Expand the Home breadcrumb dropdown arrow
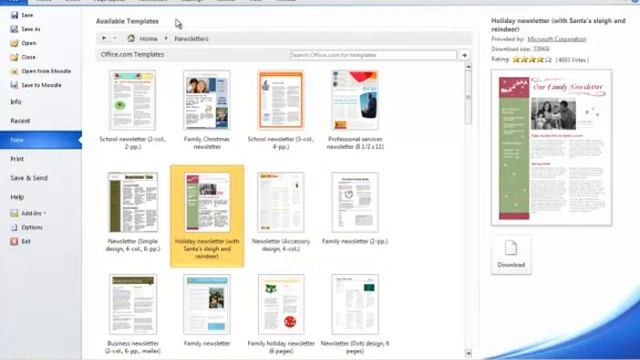 click(x=166, y=38)
